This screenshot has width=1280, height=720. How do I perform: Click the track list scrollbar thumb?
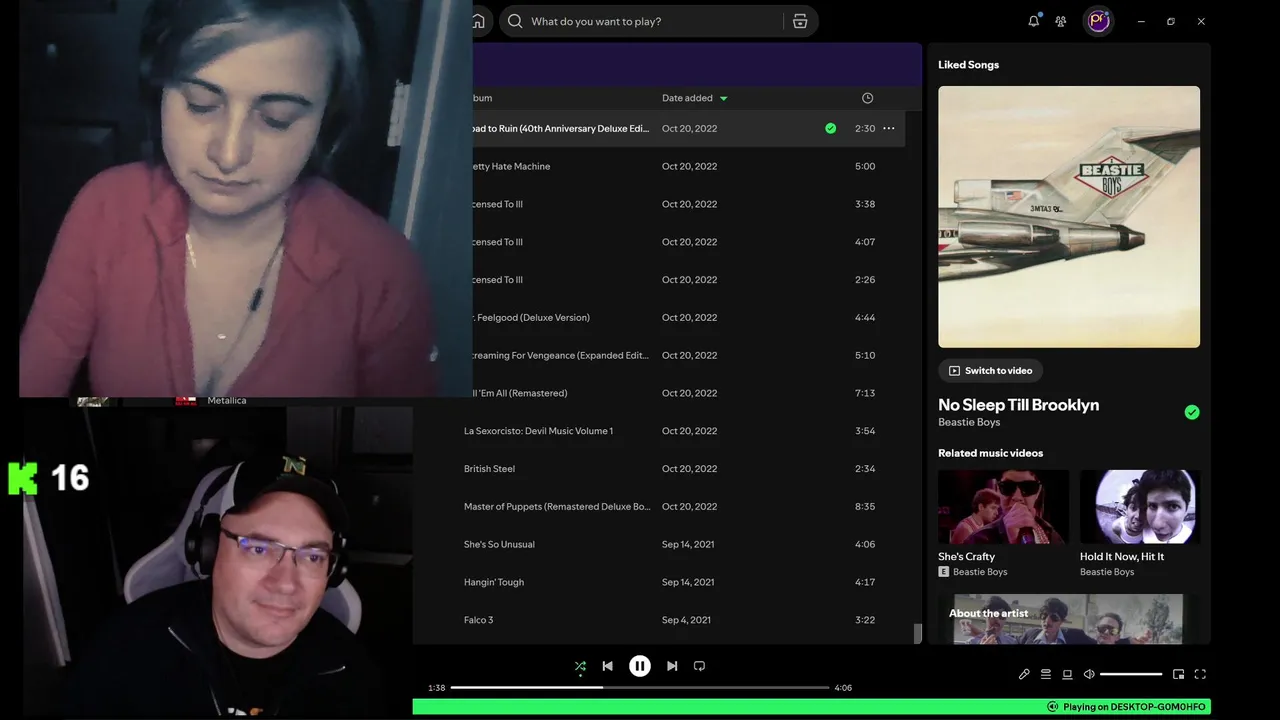(x=917, y=633)
